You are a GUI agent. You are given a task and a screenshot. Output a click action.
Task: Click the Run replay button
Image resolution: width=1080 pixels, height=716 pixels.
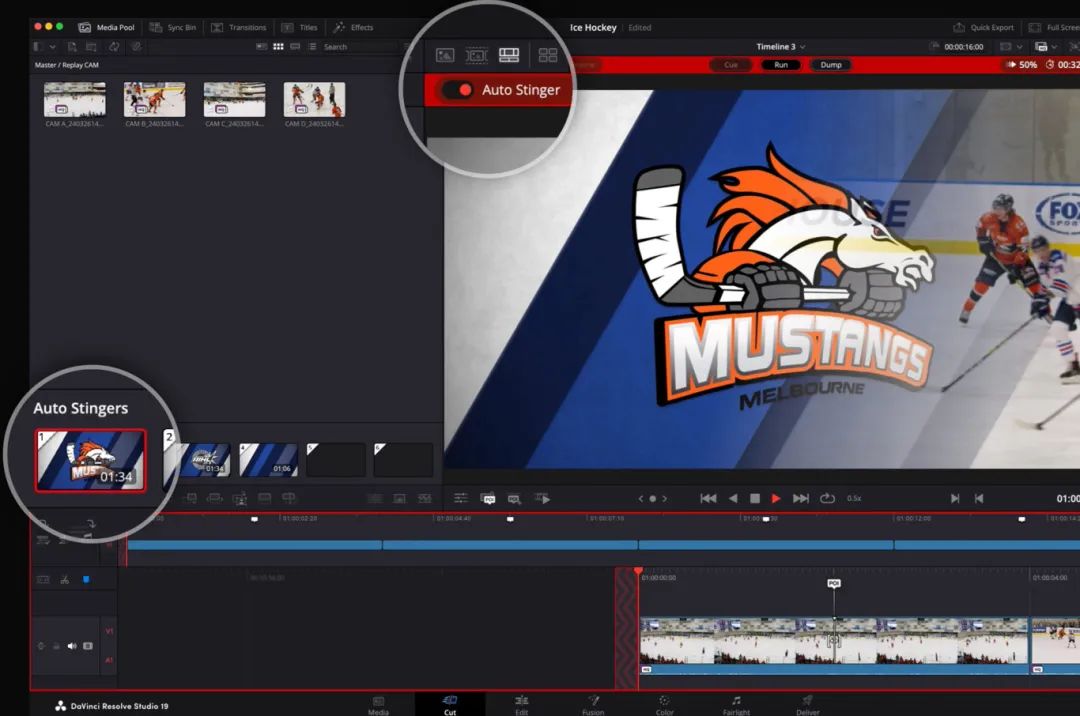coord(780,65)
